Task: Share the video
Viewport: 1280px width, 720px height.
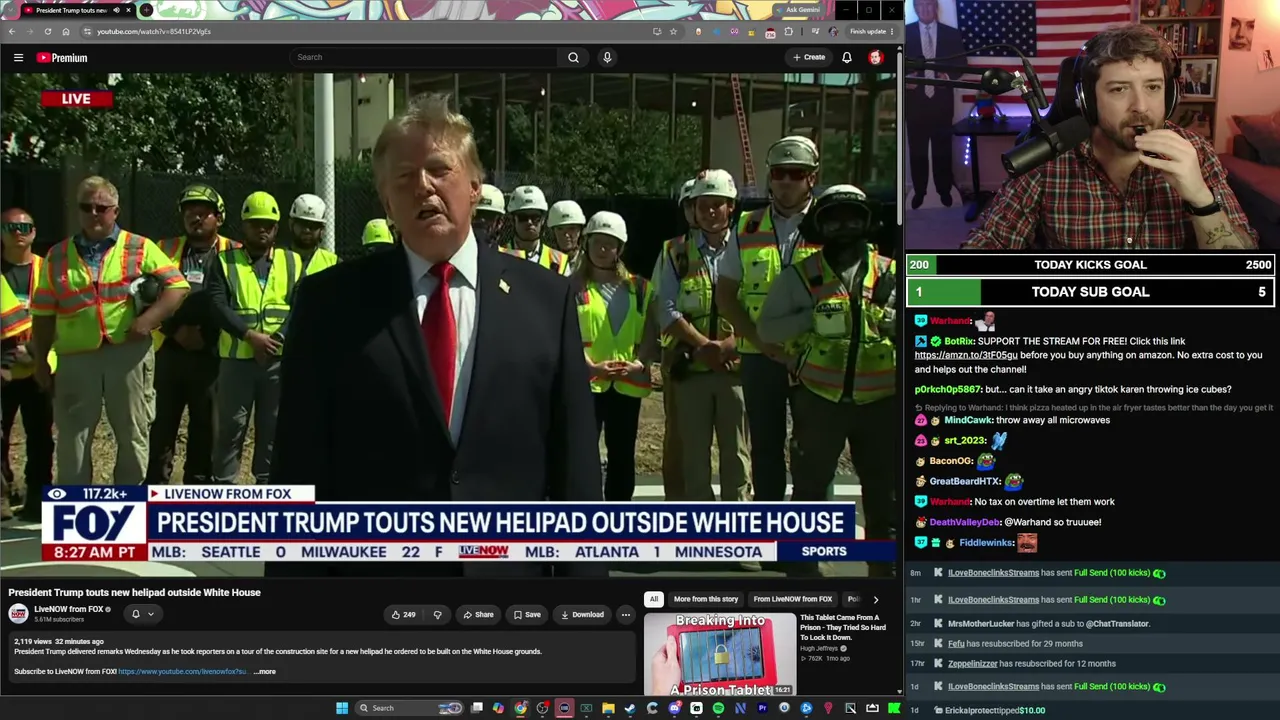Action: (478, 614)
